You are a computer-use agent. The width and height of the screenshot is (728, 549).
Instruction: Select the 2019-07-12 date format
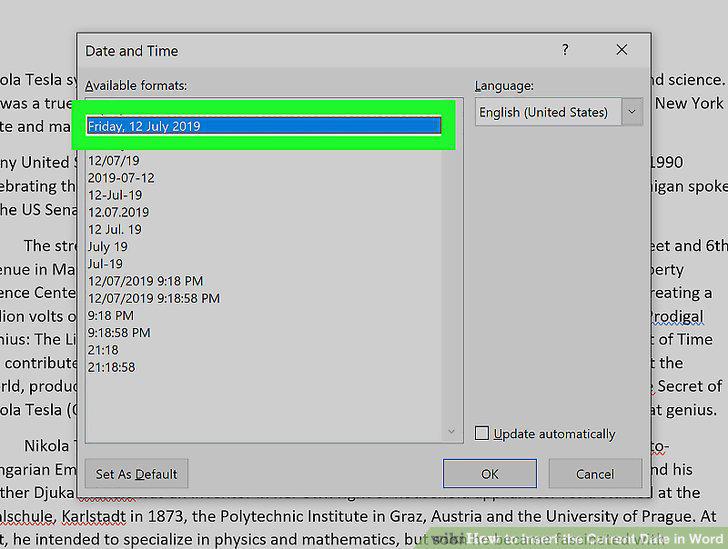tap(121, 178)
